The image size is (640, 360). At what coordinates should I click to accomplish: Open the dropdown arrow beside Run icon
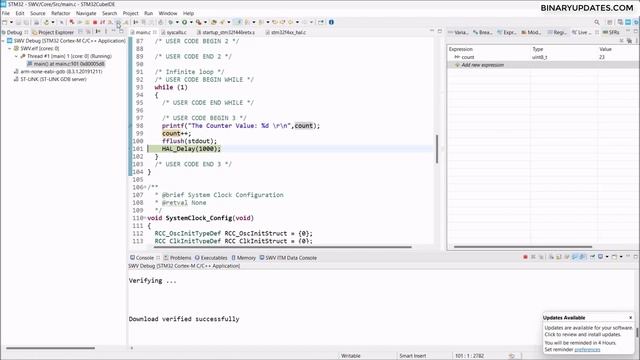pos(191,22)
